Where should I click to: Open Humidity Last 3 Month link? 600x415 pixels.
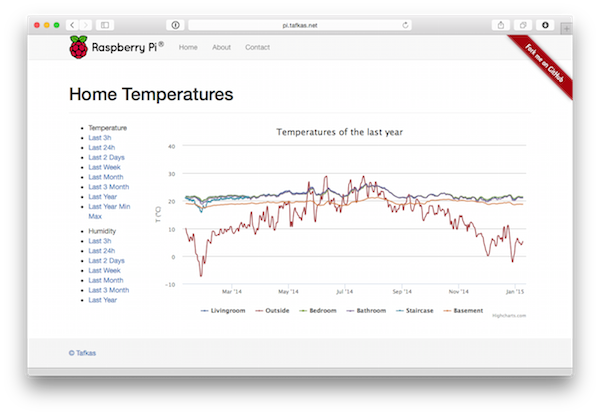pyautogui.click(x=109, y=290)
